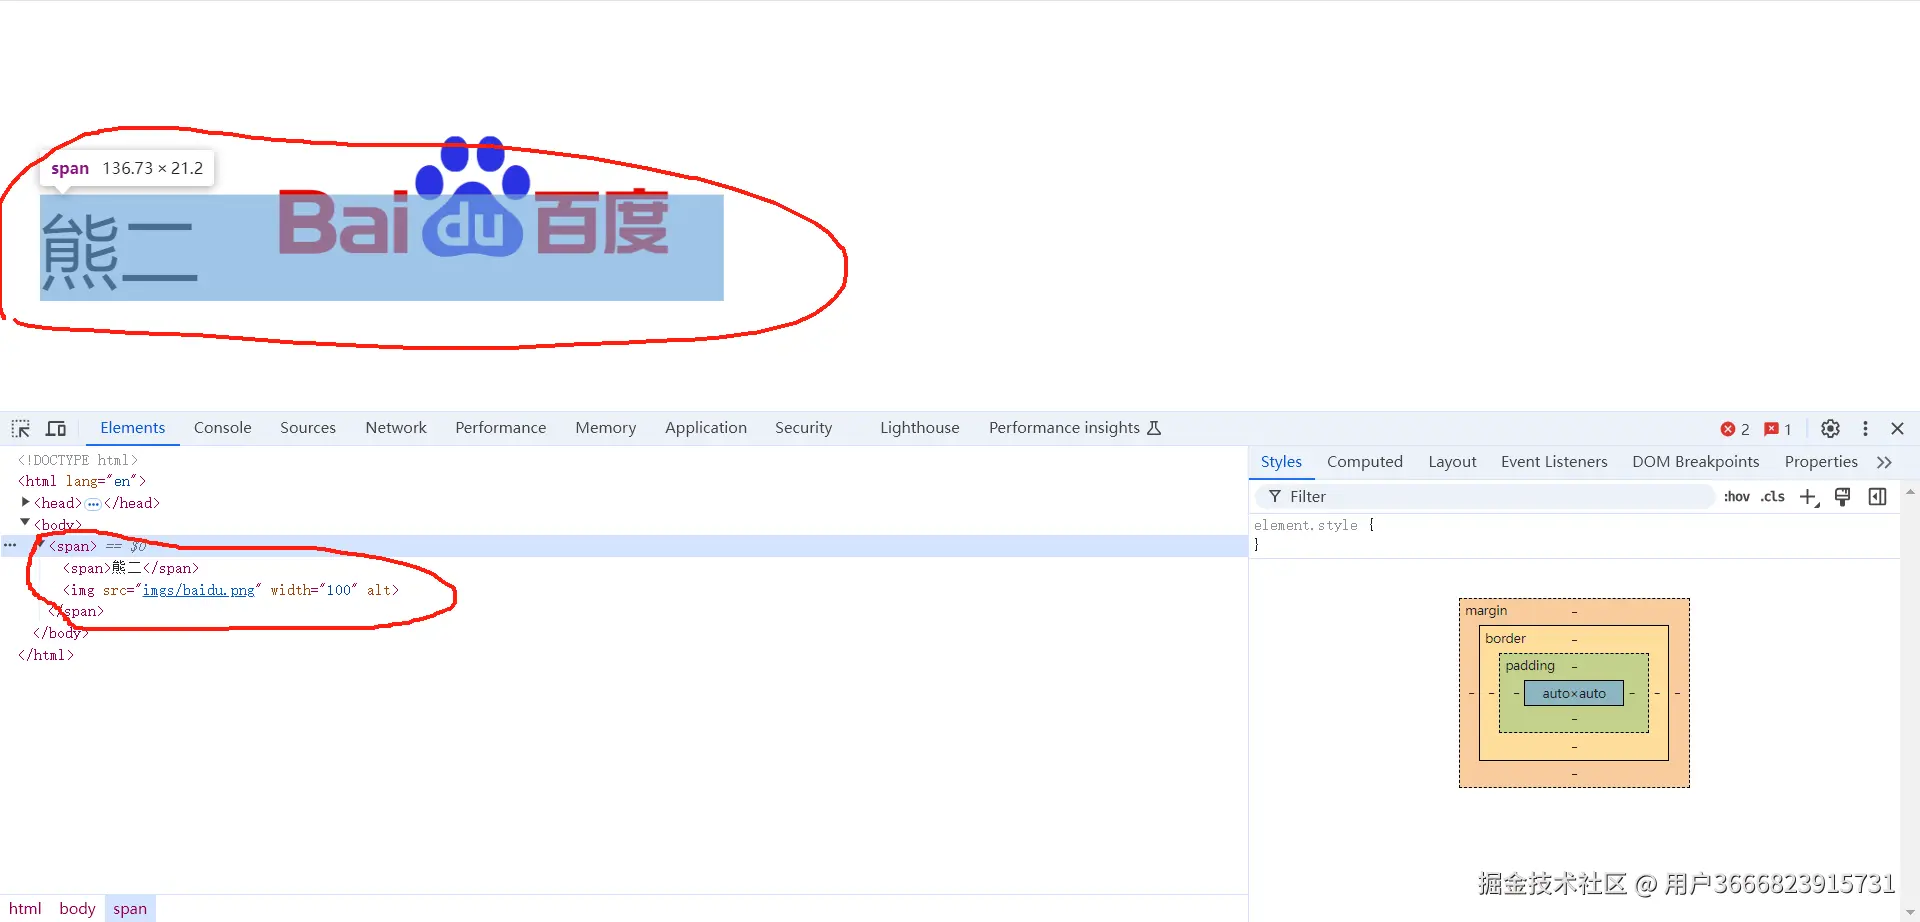Click the margin region of box model
Image resolution: width=1920 pixels, height=922 pixels.
pos(1574,611)
